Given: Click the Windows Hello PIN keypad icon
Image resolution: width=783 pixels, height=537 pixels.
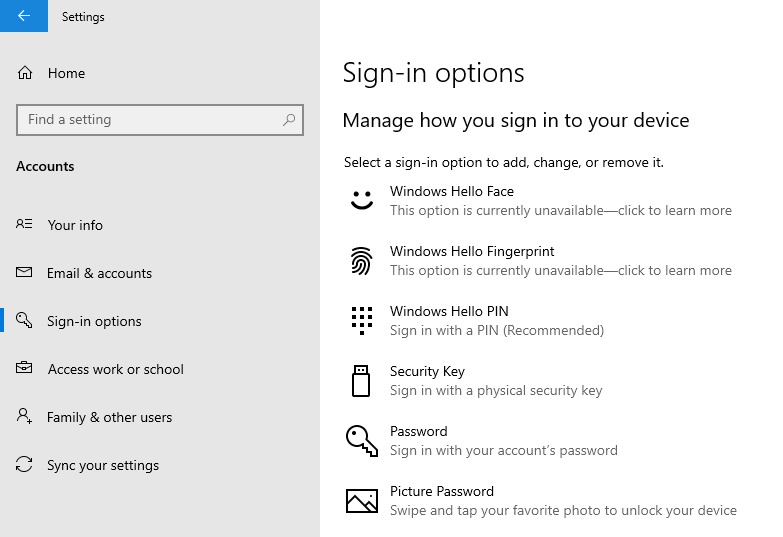Looking at the screenshot, I should (362, 321).
